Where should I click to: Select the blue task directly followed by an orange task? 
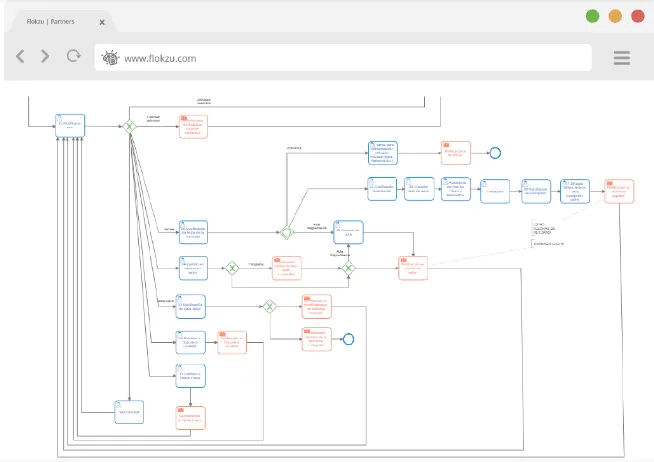[x=191, y=342]
